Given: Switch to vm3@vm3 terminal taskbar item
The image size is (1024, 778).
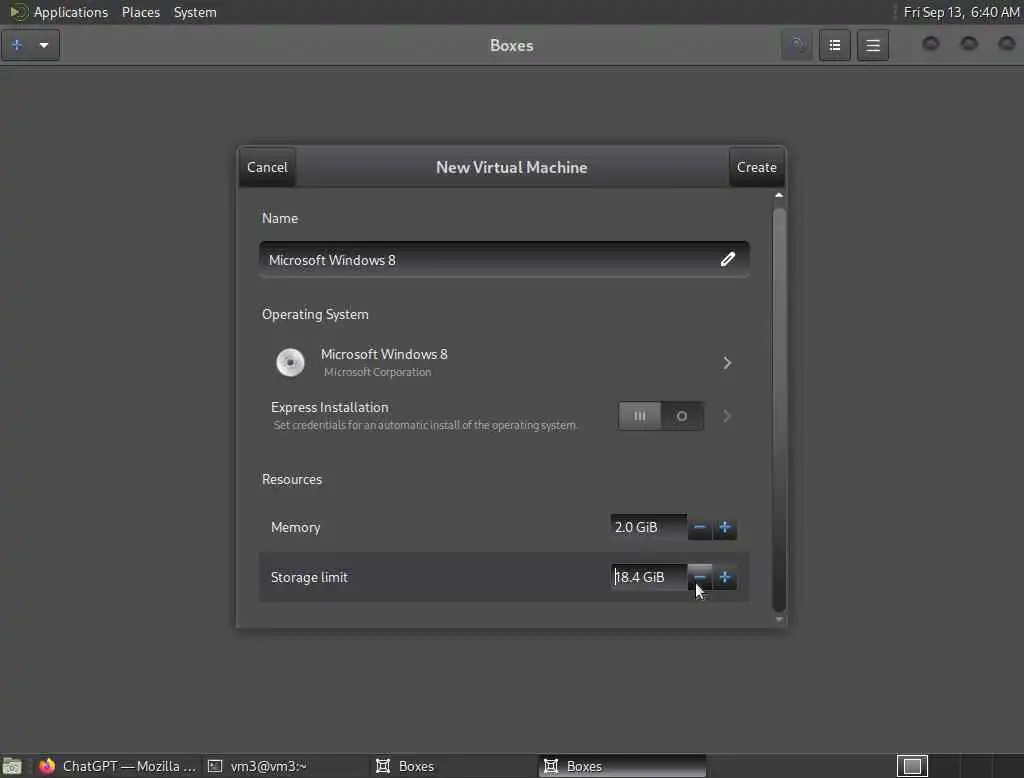Looking at the screenshot, I should (x=285, y=766).
